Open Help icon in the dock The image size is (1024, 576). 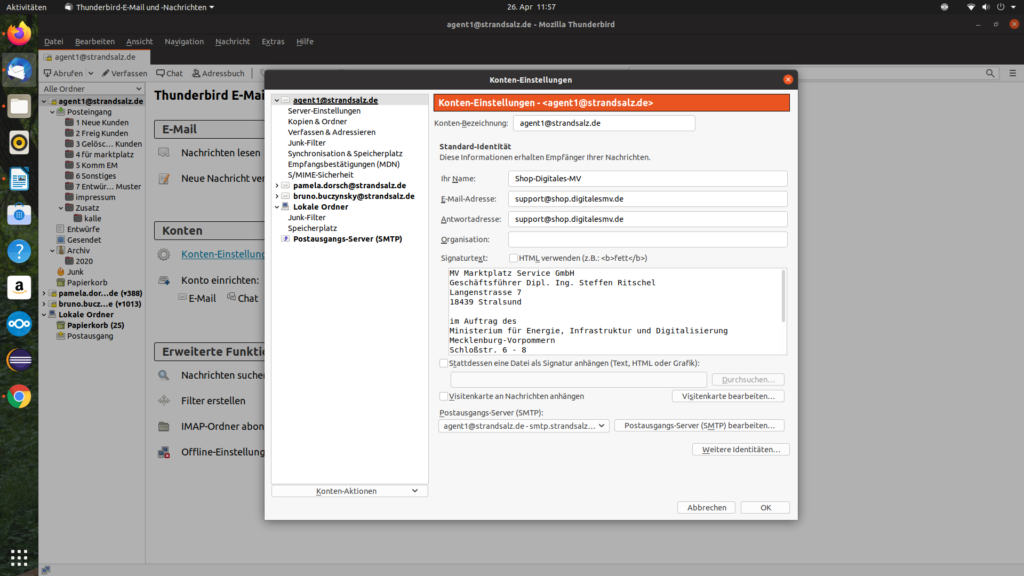(x=19, y=251)
